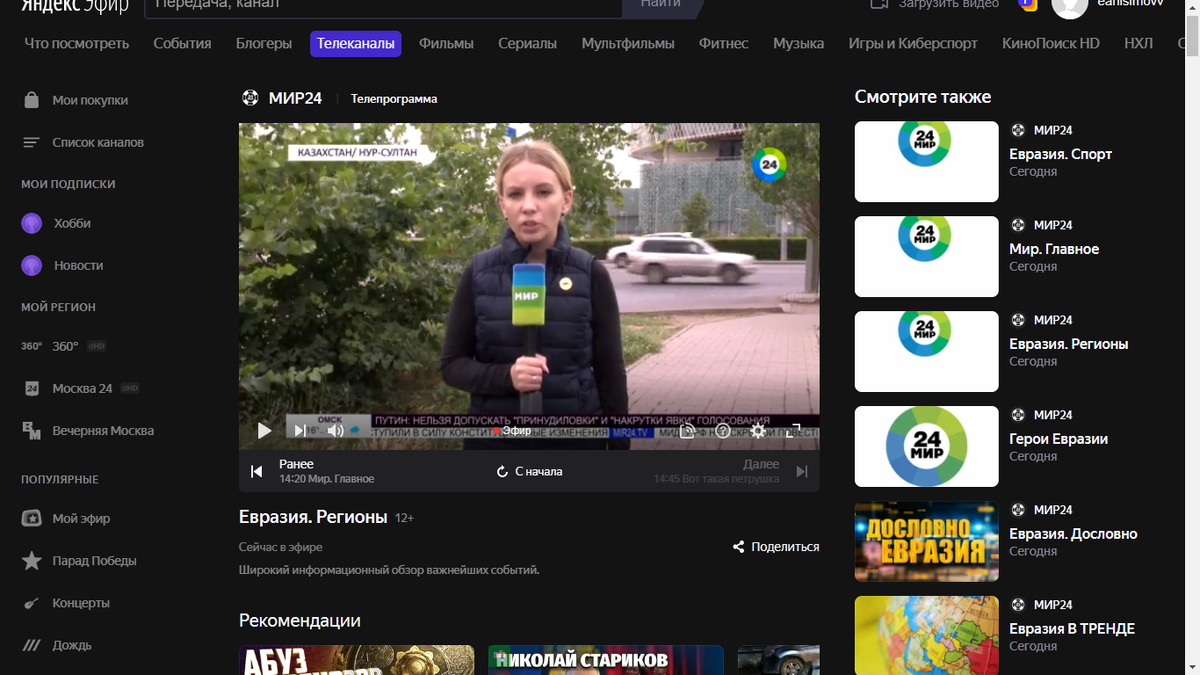This screenshot has width=1200, height=675.
Task: Open 'Николай Стариков' recommendation card
Action: [x=605, y=660]
